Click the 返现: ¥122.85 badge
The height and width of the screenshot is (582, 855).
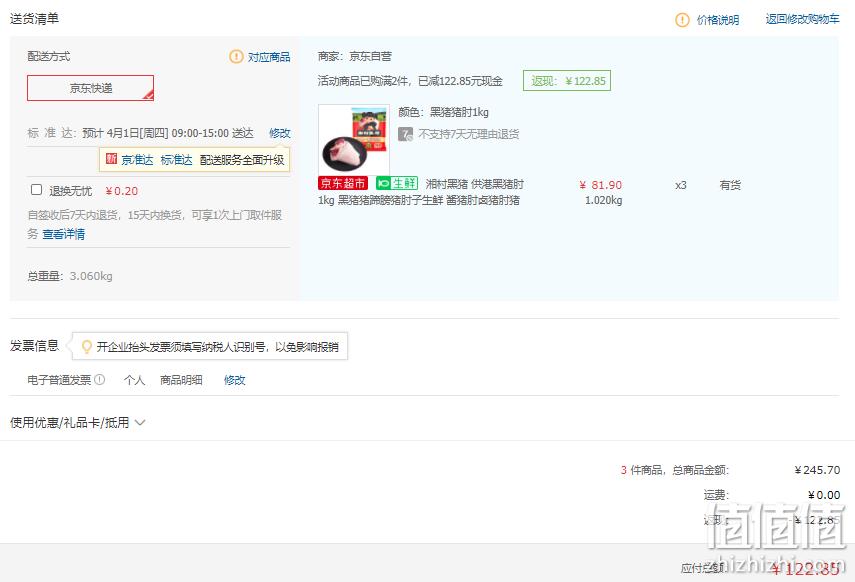pos(567,81)
